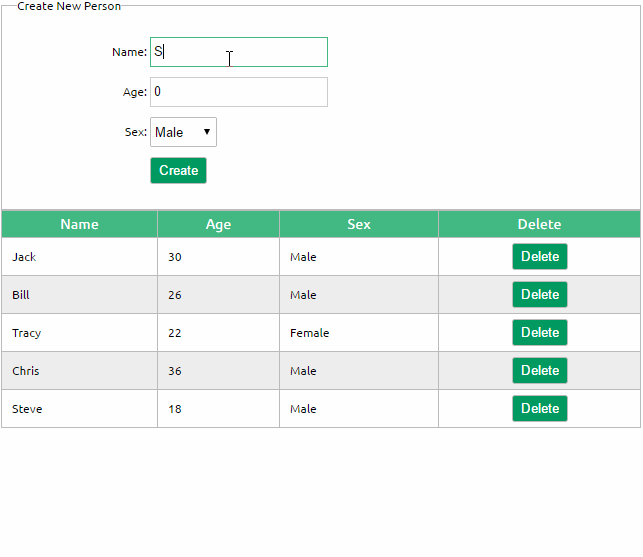
Task: Click the Delete column header
Action: click(x=540, y=224)
